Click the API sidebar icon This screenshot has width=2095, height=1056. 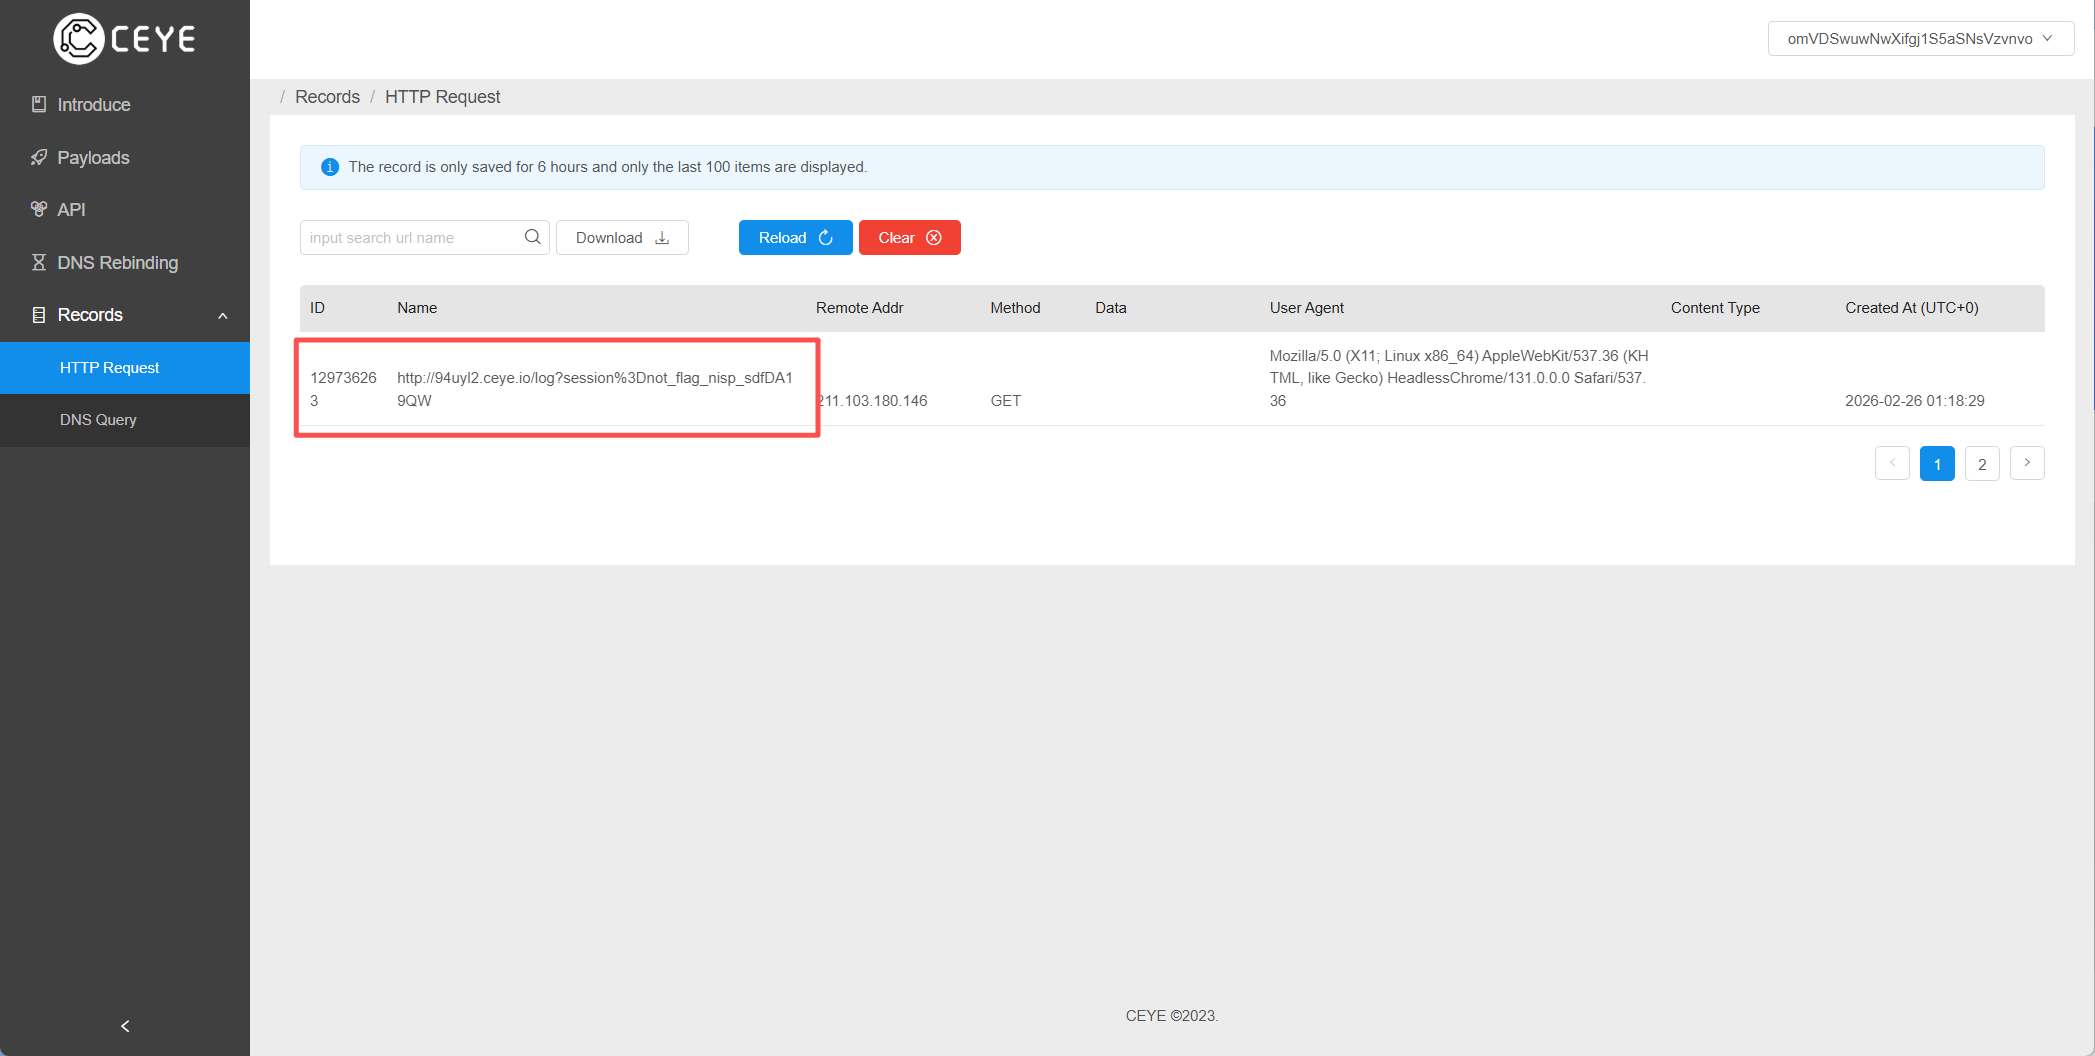[x=39, y=209]
